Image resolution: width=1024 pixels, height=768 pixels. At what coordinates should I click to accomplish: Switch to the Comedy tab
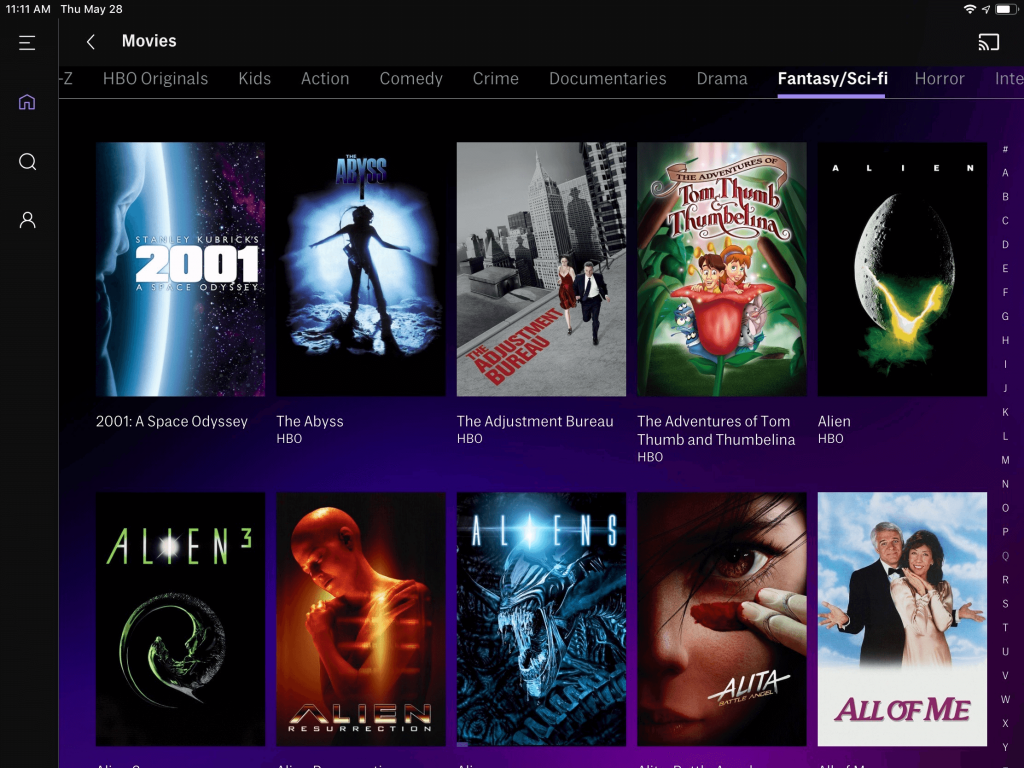pyautogui.click(x=411, y=79)
